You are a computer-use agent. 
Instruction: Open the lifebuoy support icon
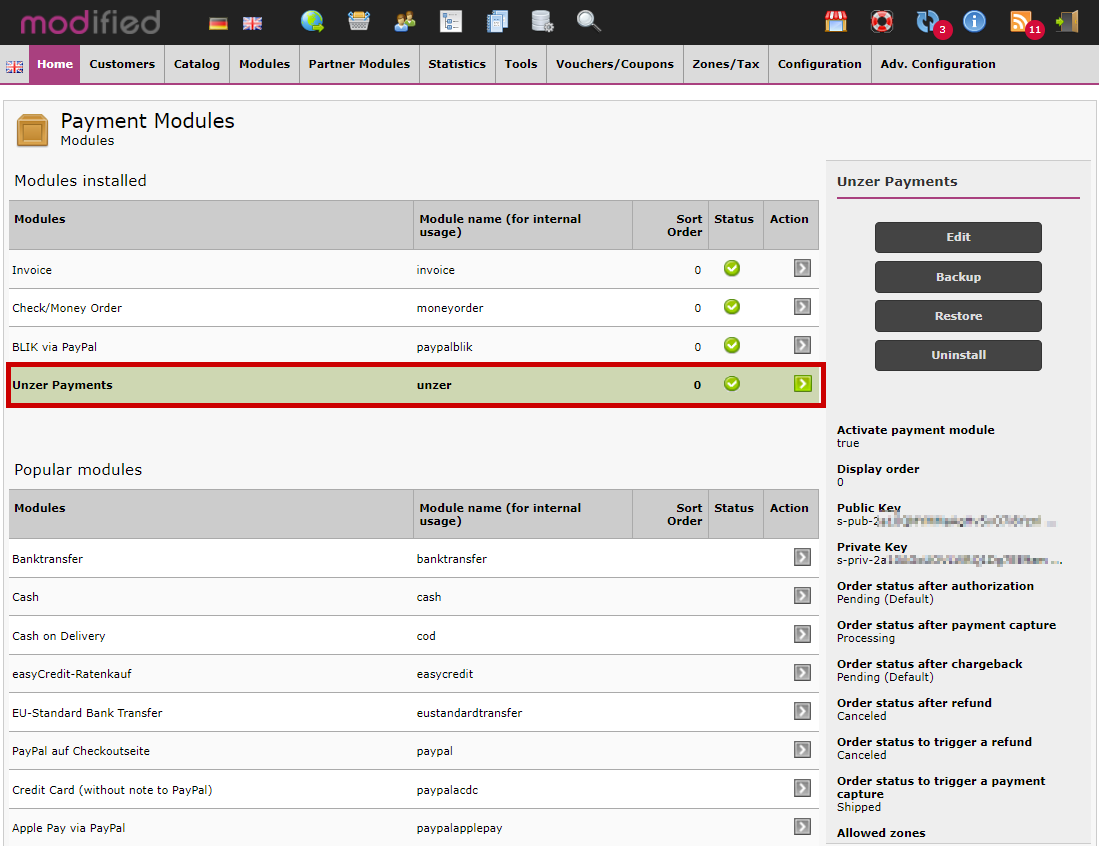(882, 22)
